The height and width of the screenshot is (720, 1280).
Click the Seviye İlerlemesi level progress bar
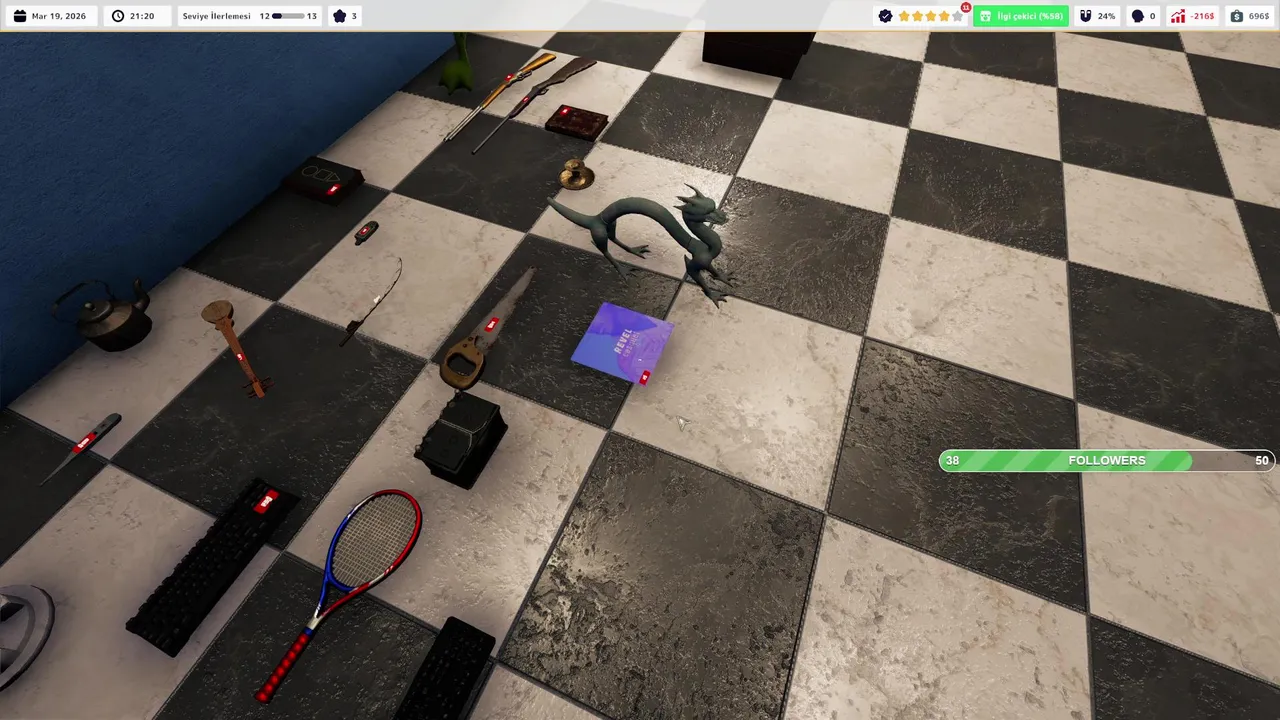(288, 16)
